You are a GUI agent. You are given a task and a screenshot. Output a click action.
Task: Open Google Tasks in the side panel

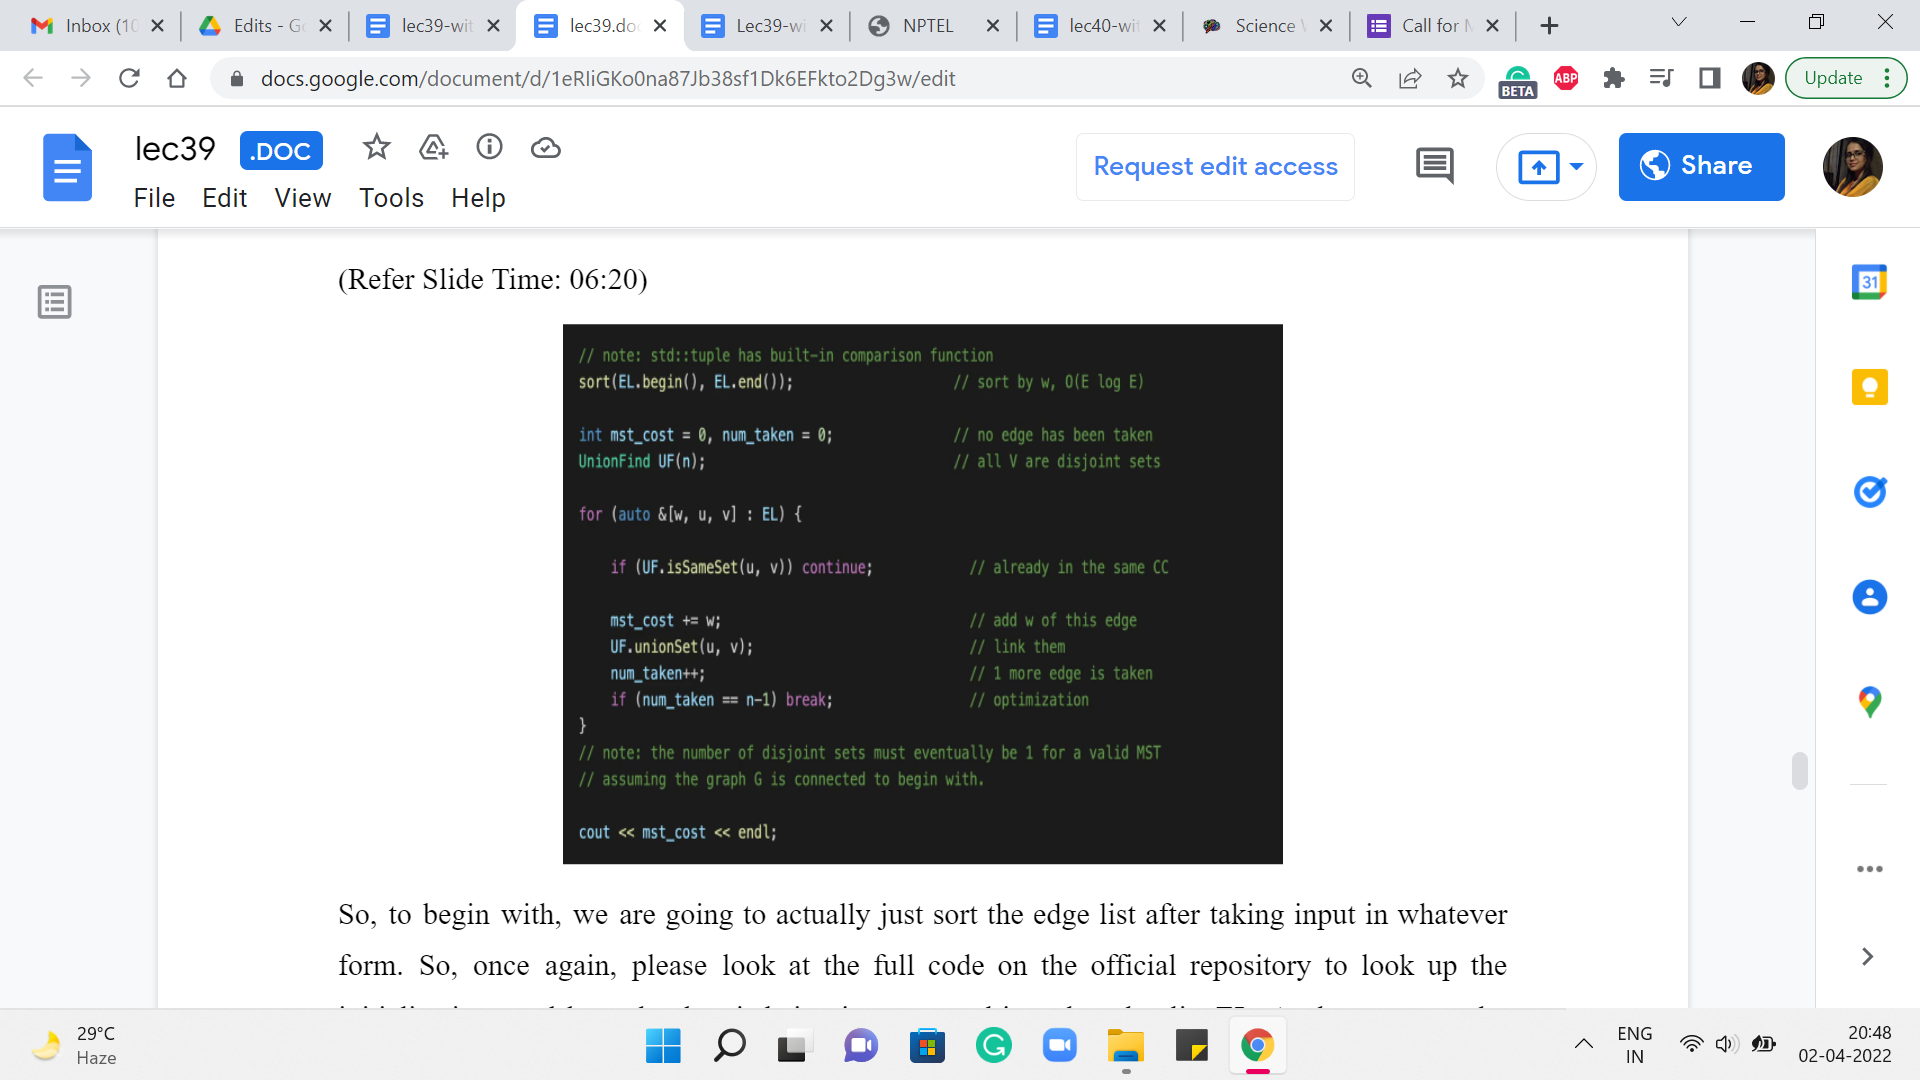1869,492
